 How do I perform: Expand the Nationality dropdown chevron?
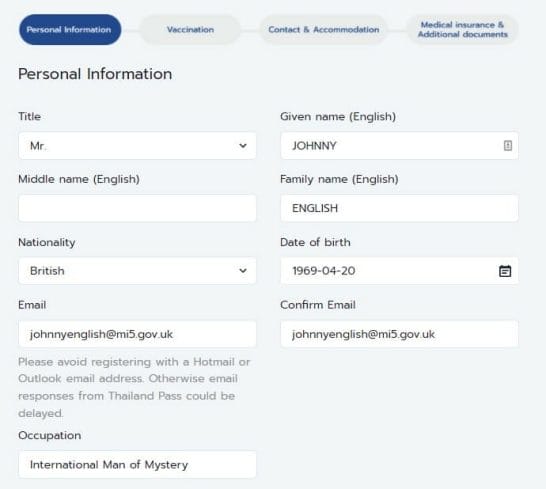tap(243, 271)
